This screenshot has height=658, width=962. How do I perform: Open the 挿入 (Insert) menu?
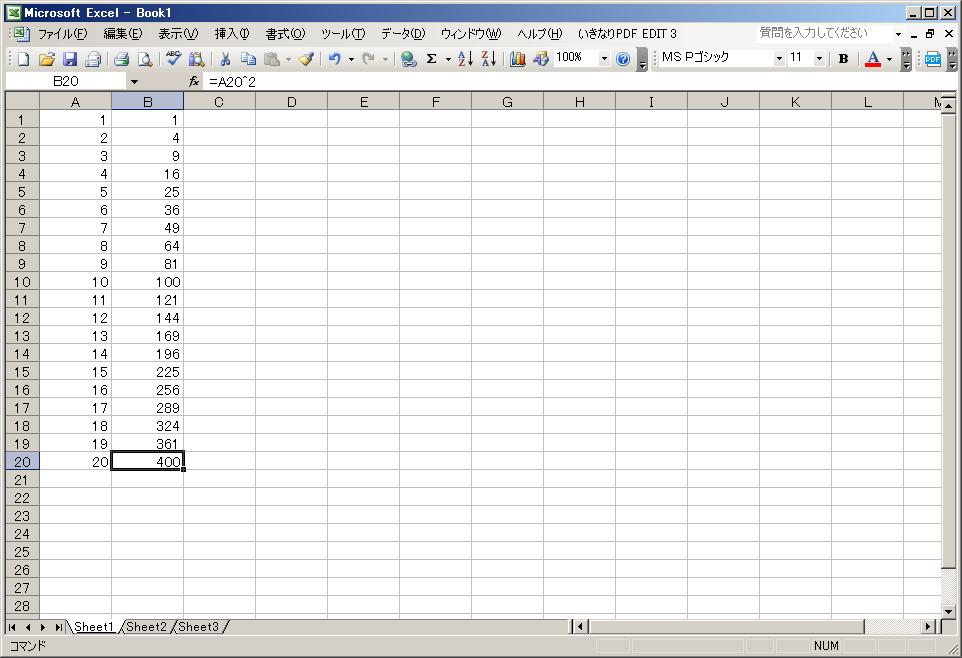tap(232, 34)
